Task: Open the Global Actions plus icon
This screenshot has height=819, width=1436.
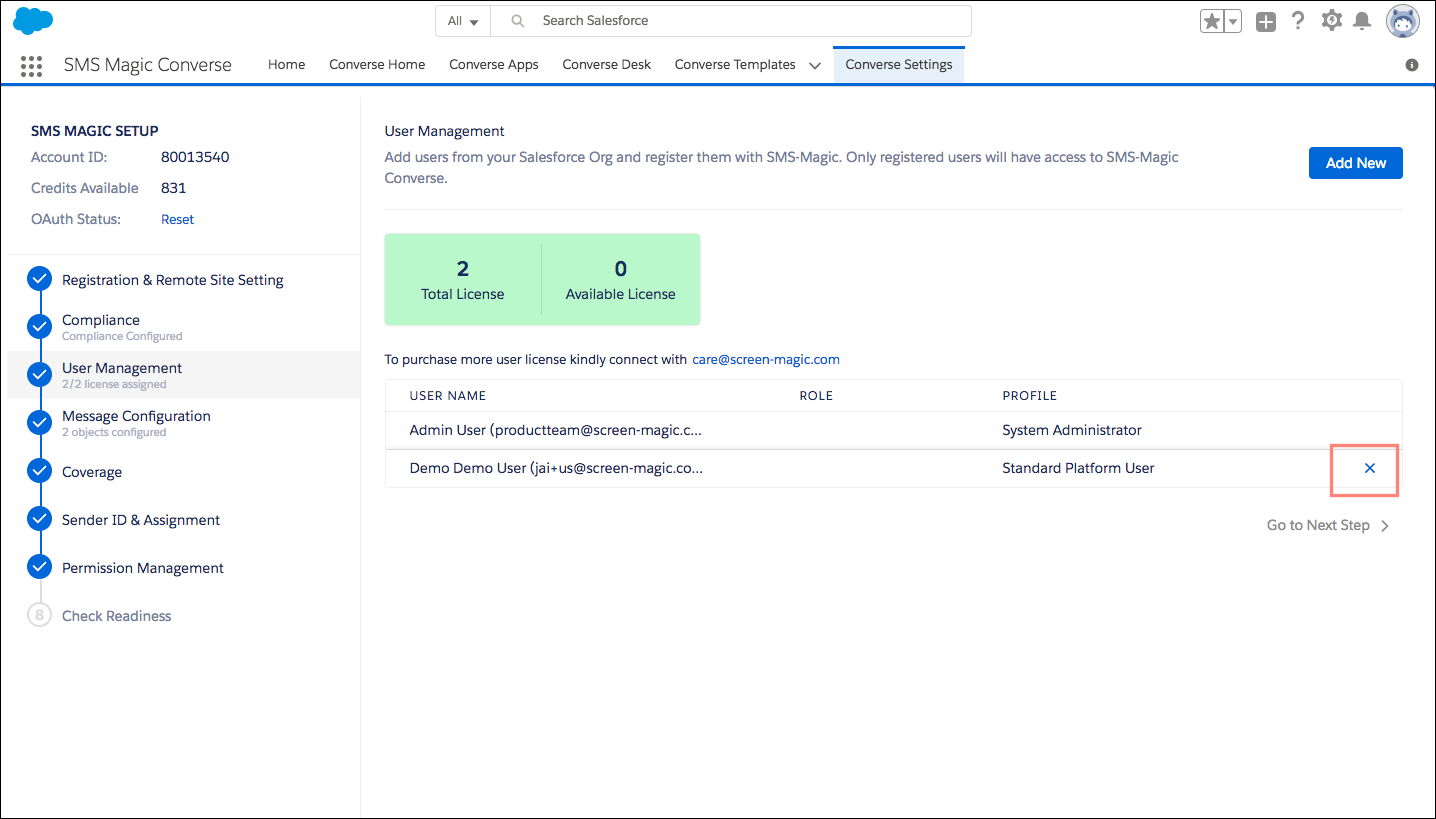Action: coord(1266,21)
